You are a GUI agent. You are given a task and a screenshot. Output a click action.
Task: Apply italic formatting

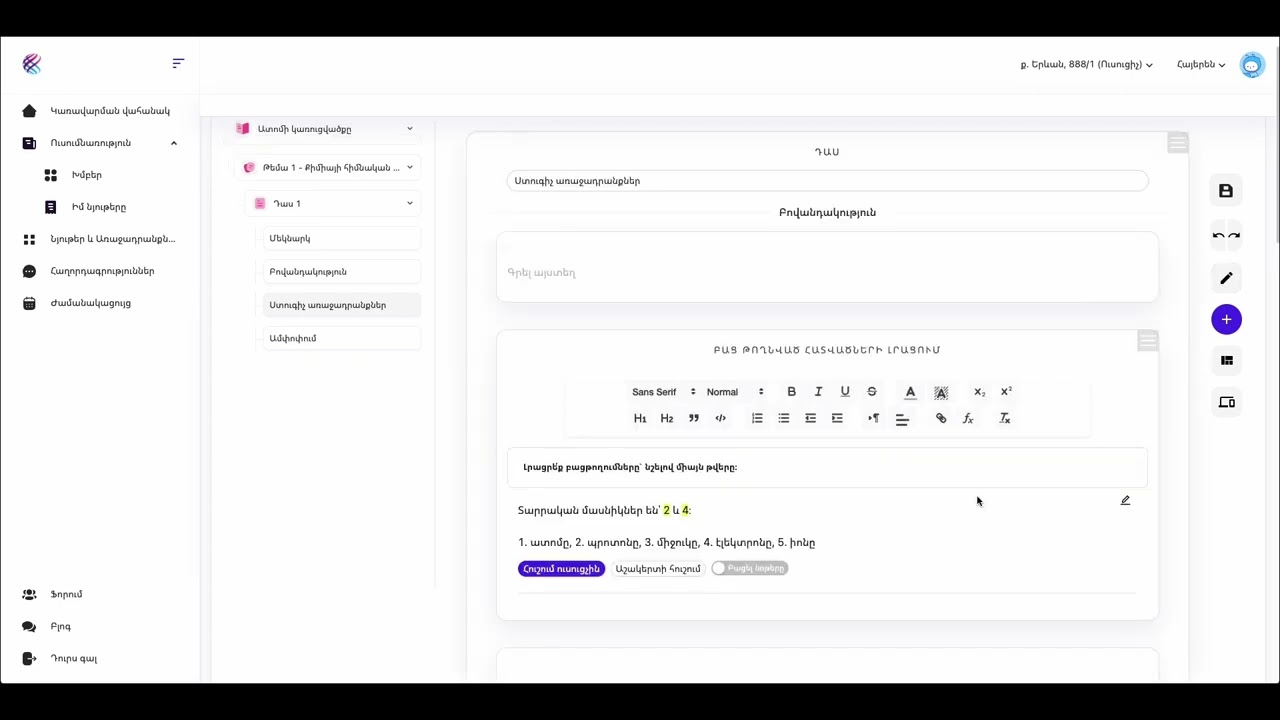tap(818, 392)
